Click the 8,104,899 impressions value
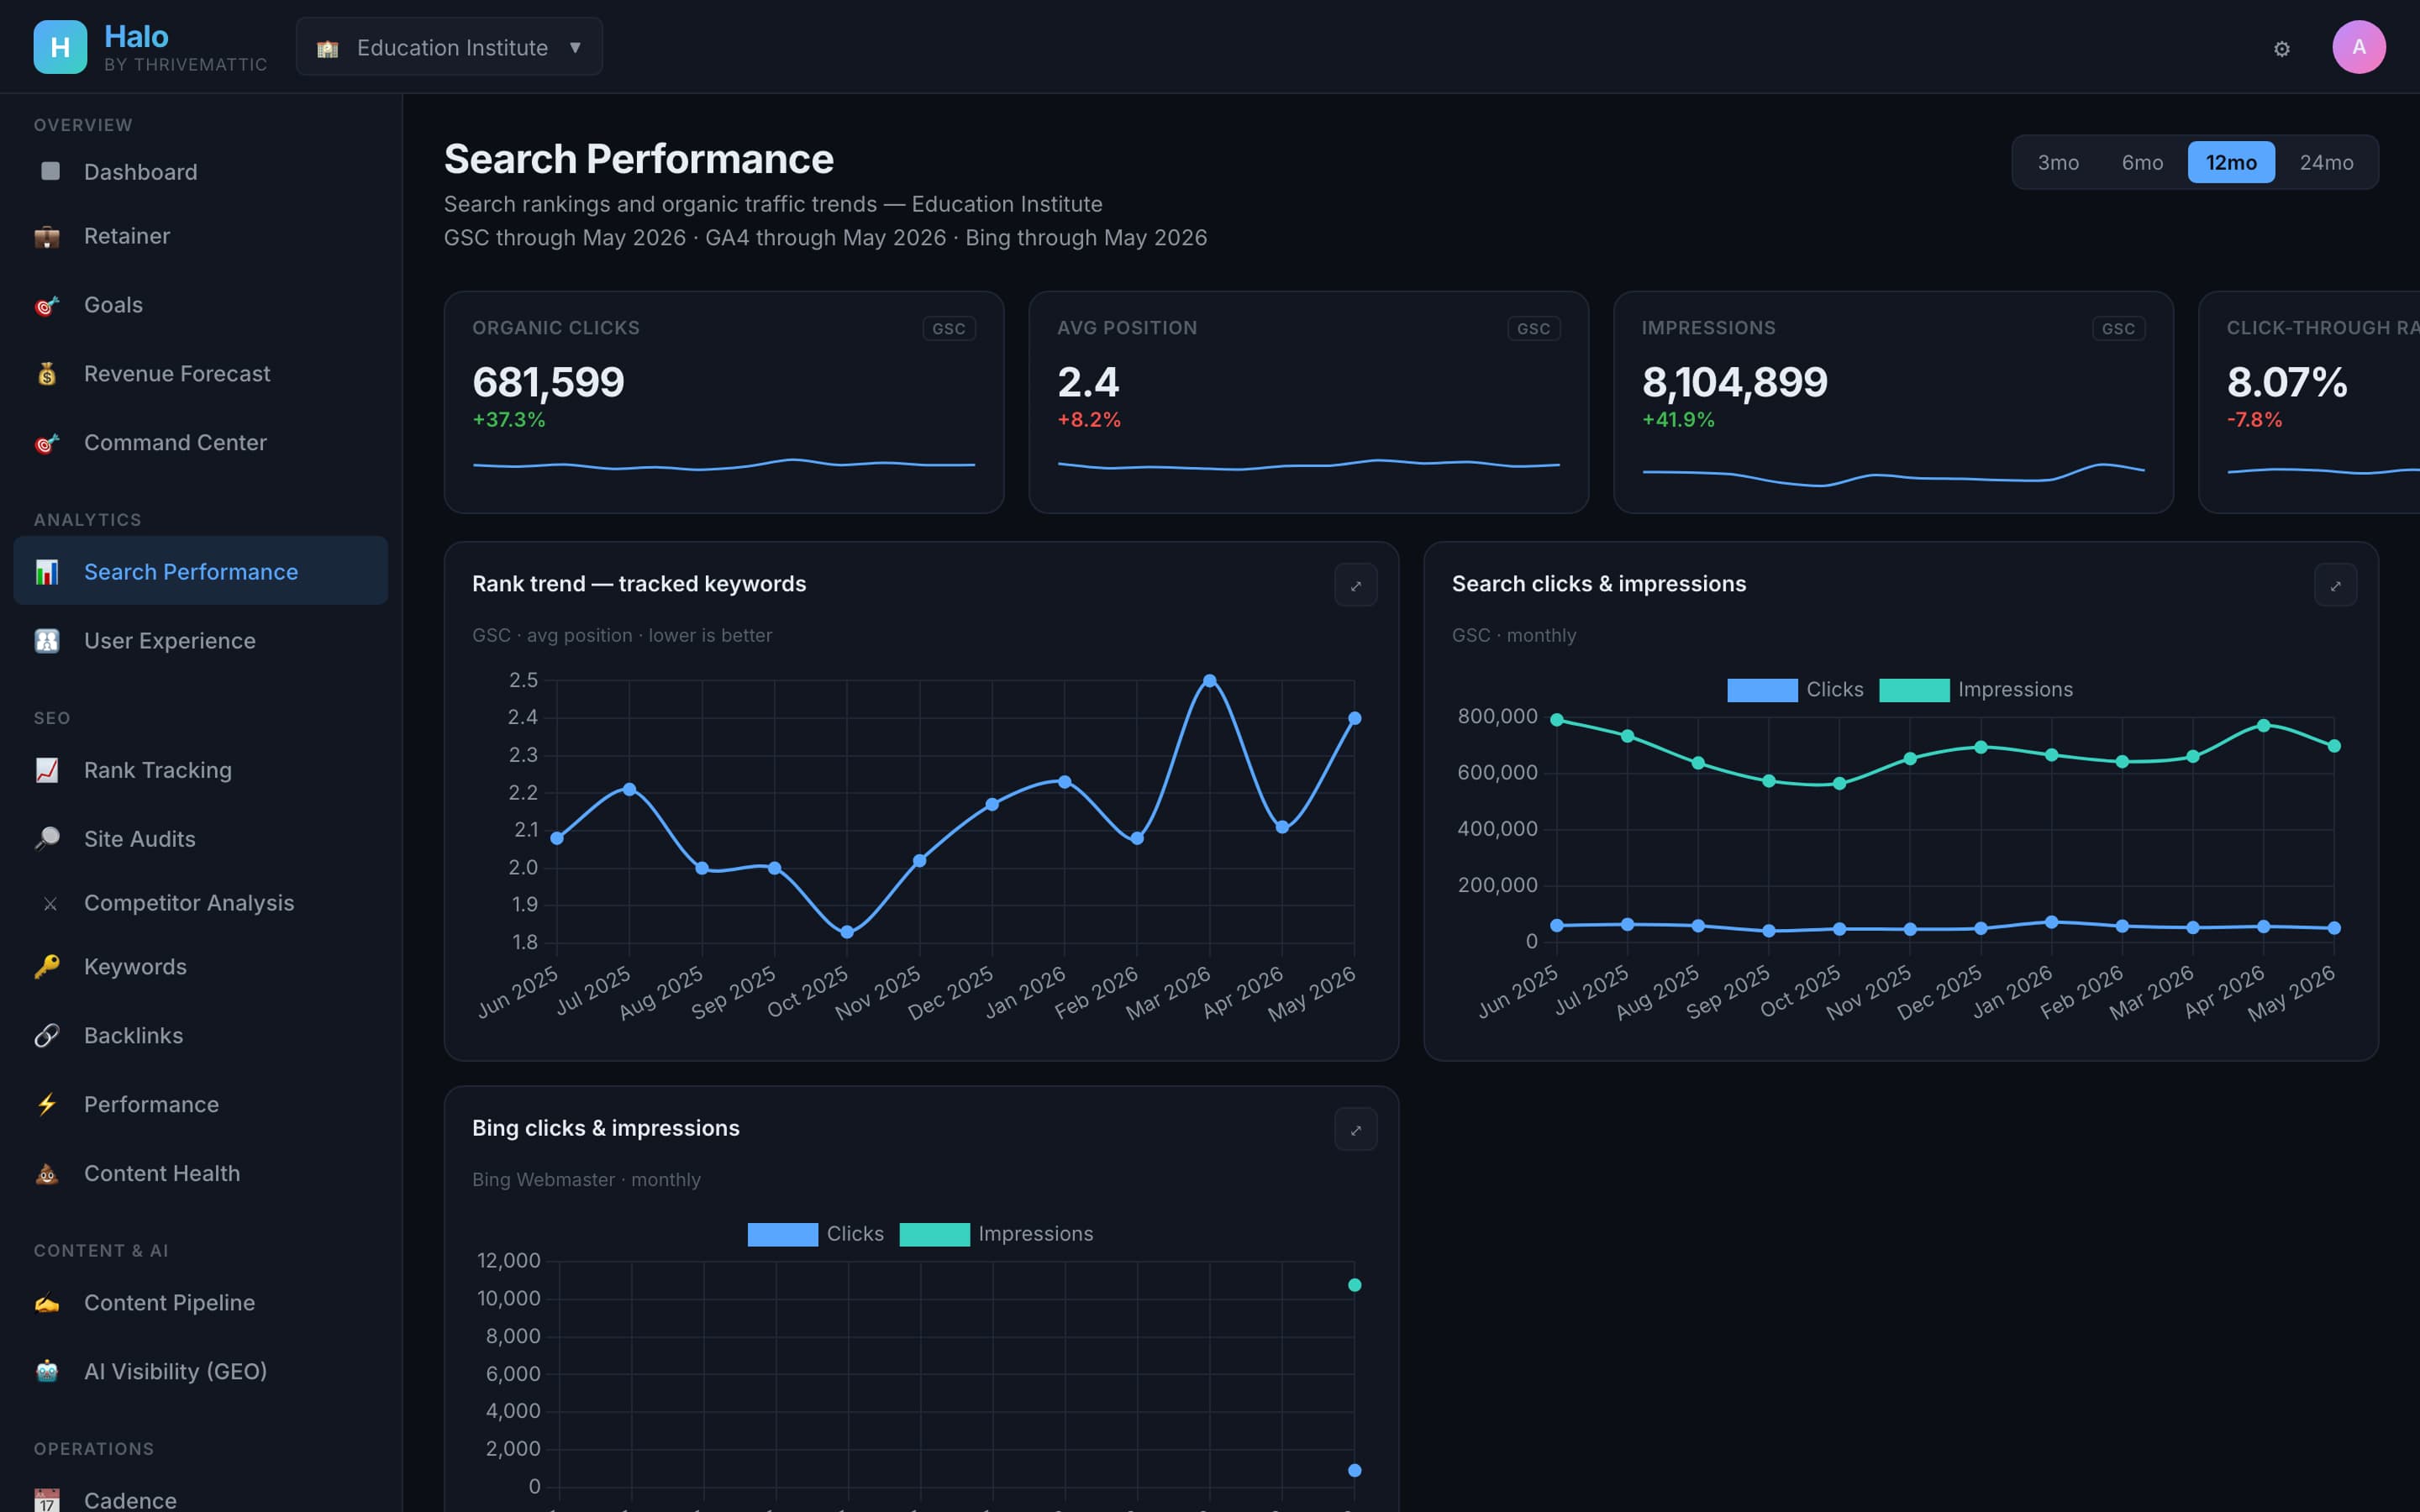This screenshot has height=1512, width=2420. click(x=1734, y=382)
